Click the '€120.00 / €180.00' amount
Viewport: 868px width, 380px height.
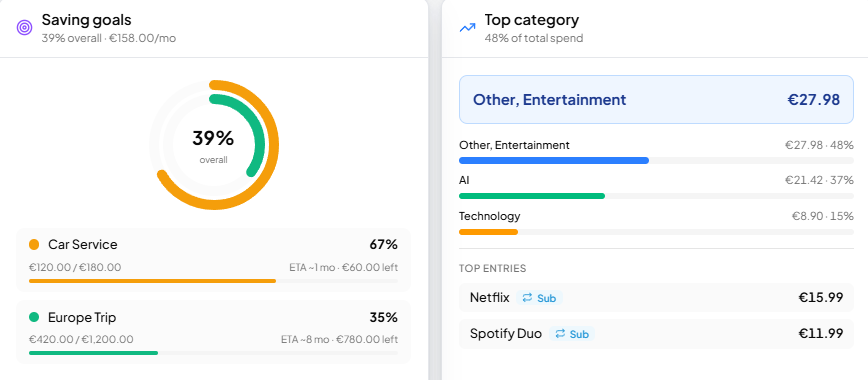75,268
